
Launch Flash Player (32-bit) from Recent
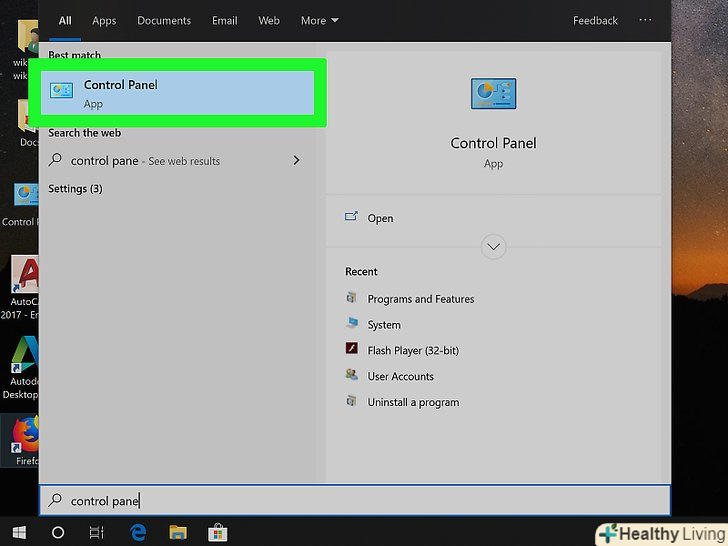412,351
